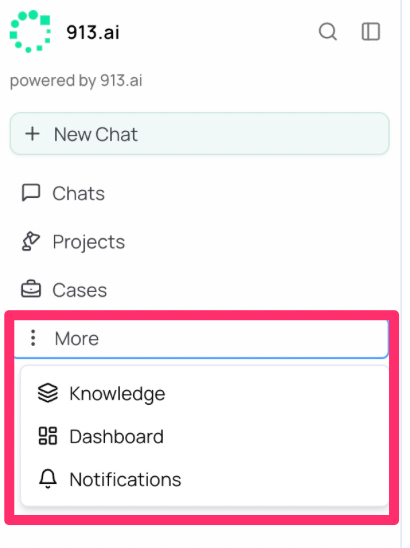Viewport: 410px width, 548px height.
Task: Click the Cases briefcase icon
Action: tap(31, 289)
